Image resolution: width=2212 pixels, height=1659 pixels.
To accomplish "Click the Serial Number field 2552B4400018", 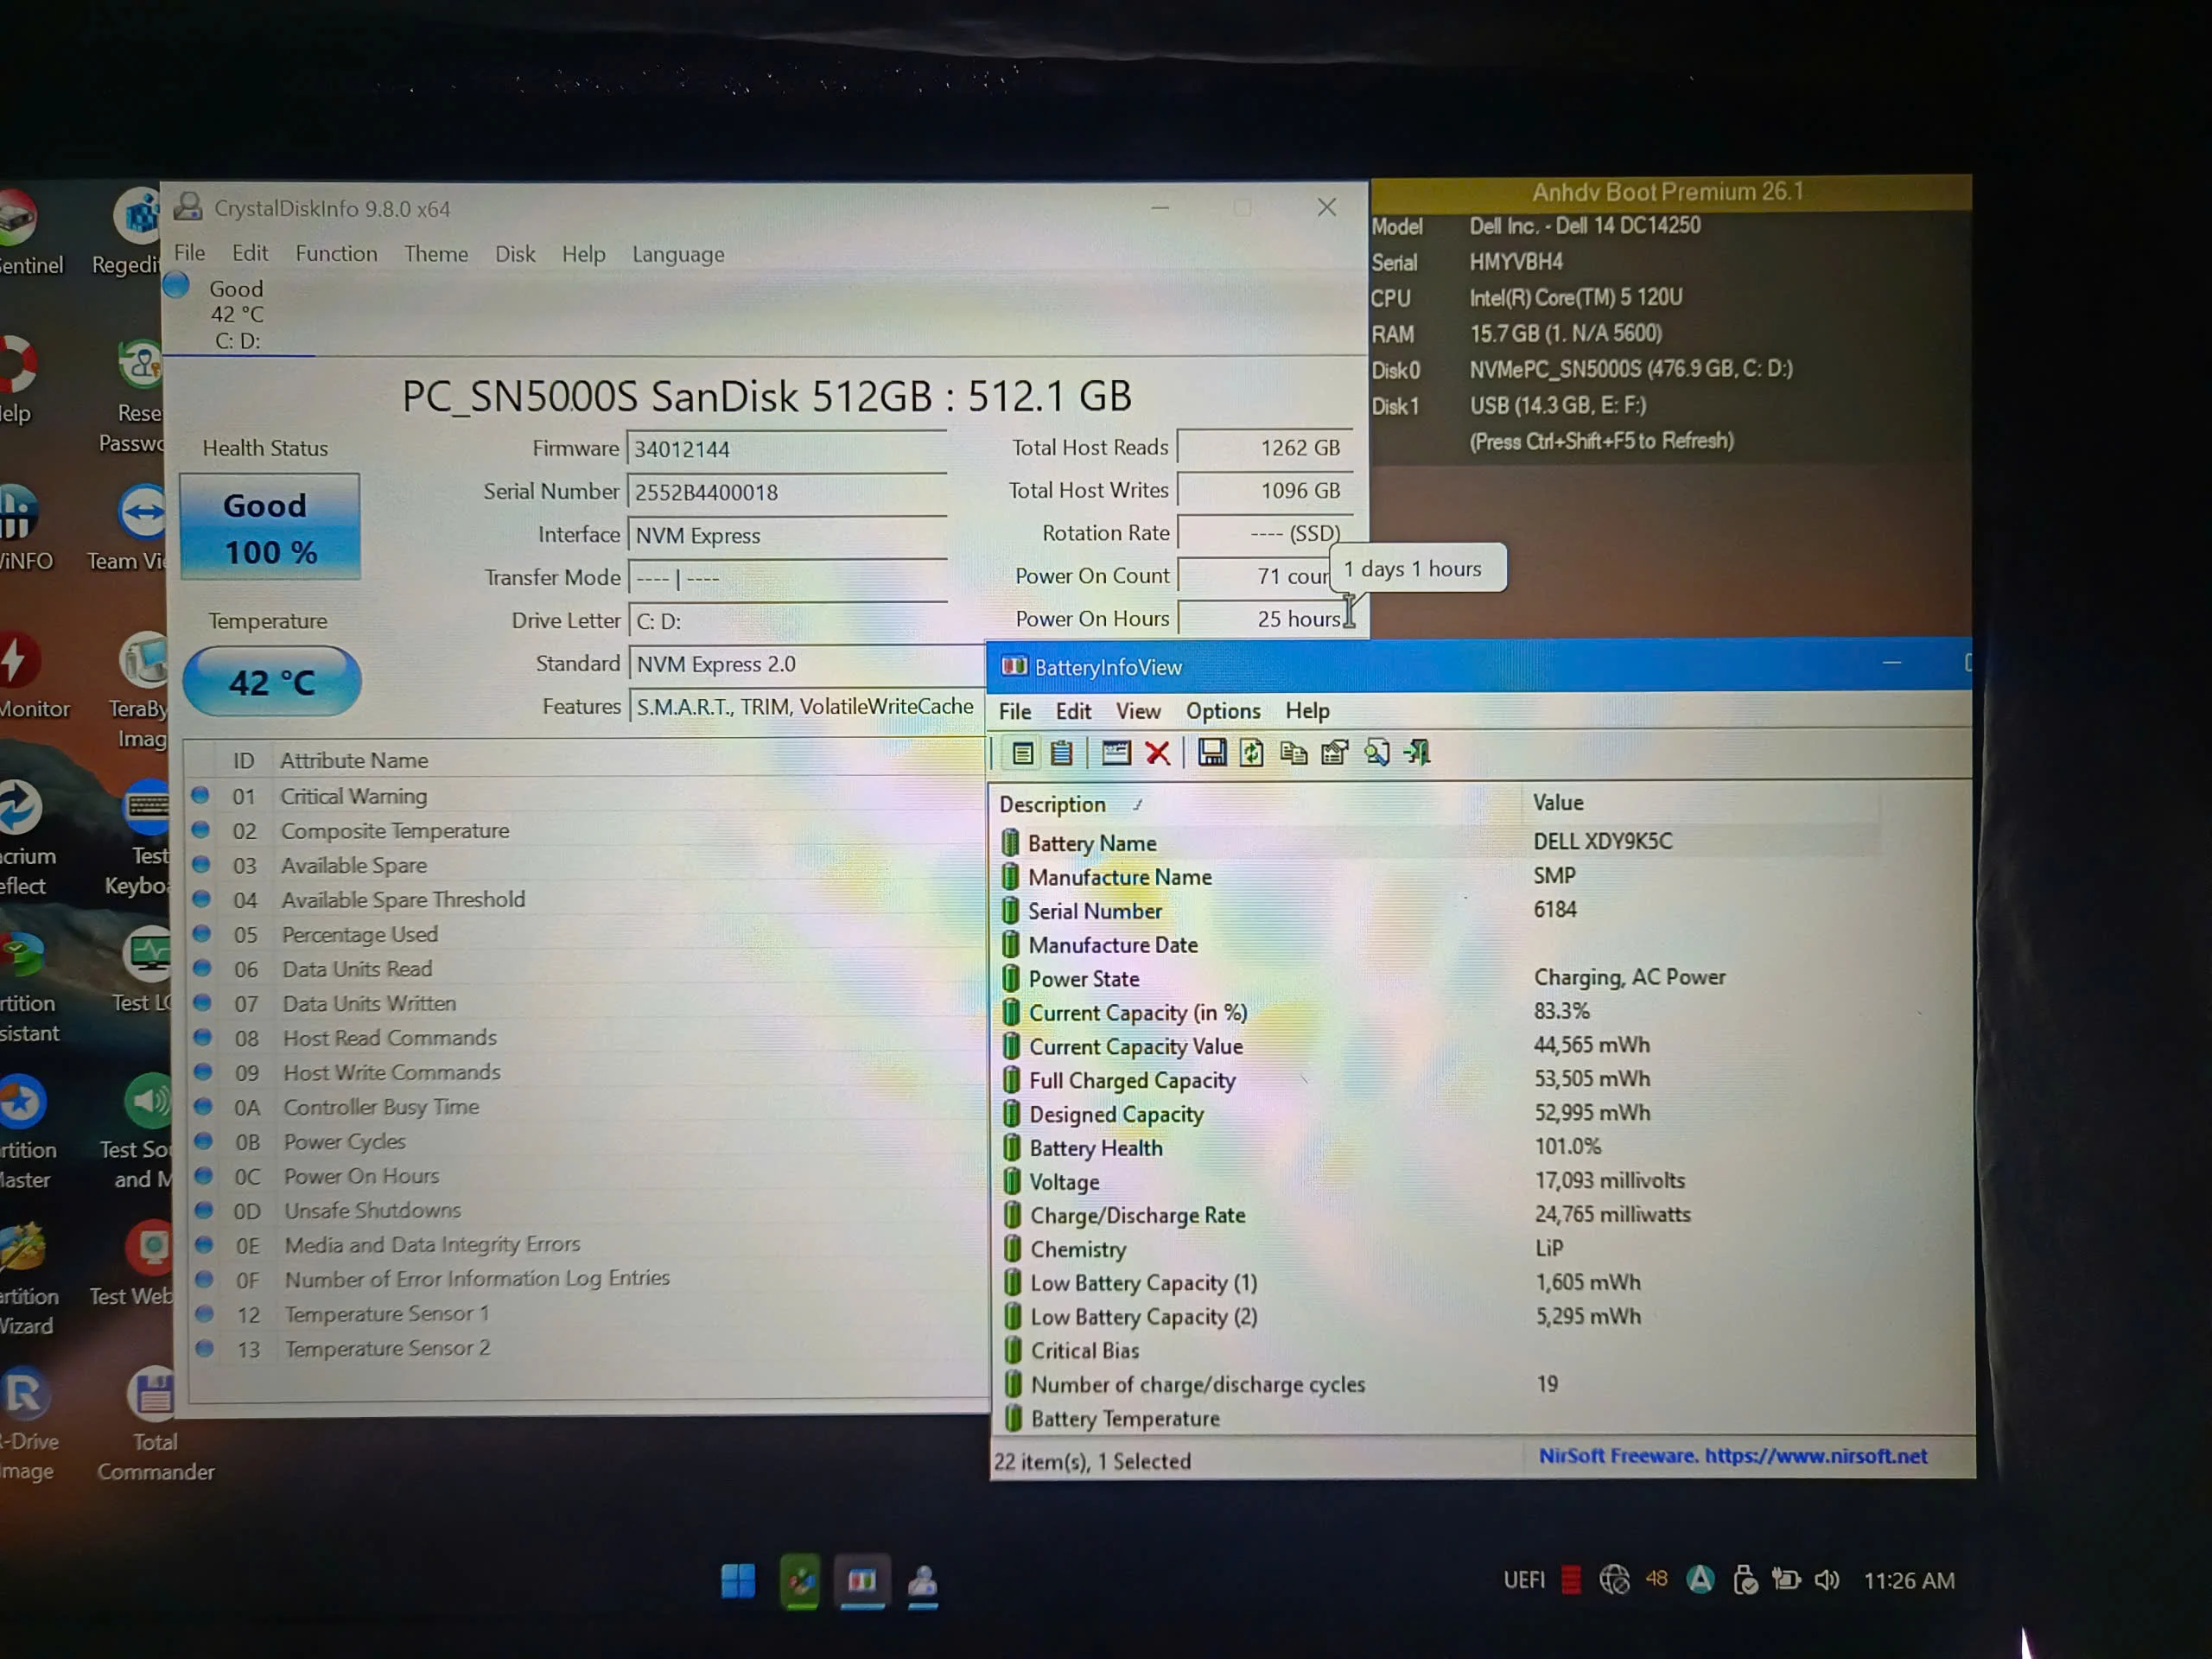I will click(x=787, y=491).
